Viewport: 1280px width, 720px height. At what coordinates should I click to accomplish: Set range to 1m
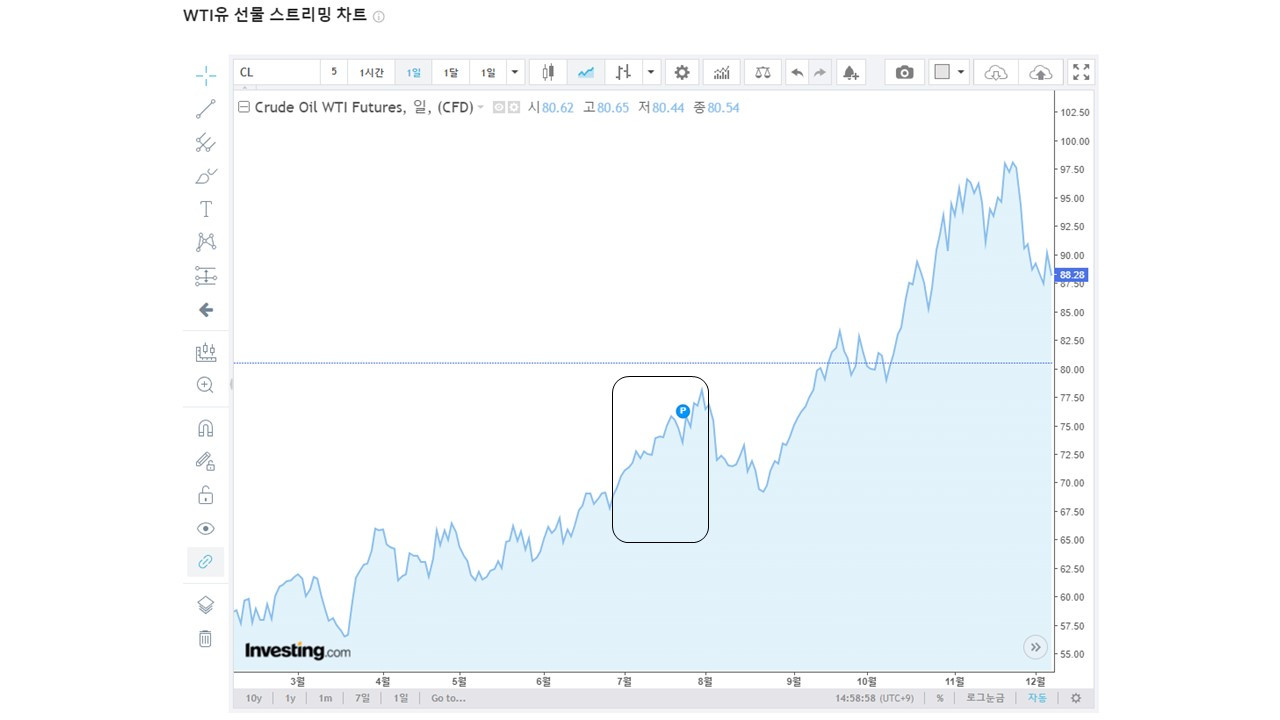[325, 698]
